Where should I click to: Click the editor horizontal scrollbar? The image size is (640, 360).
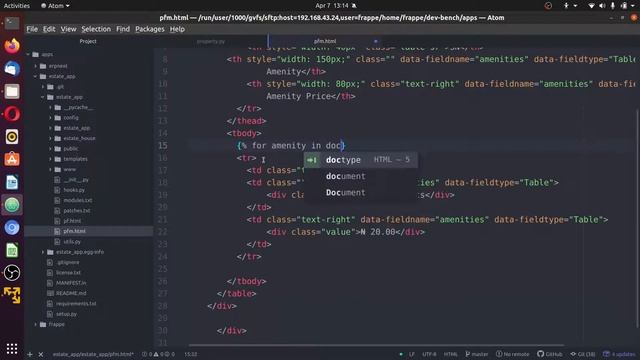(x=376, y=345)
